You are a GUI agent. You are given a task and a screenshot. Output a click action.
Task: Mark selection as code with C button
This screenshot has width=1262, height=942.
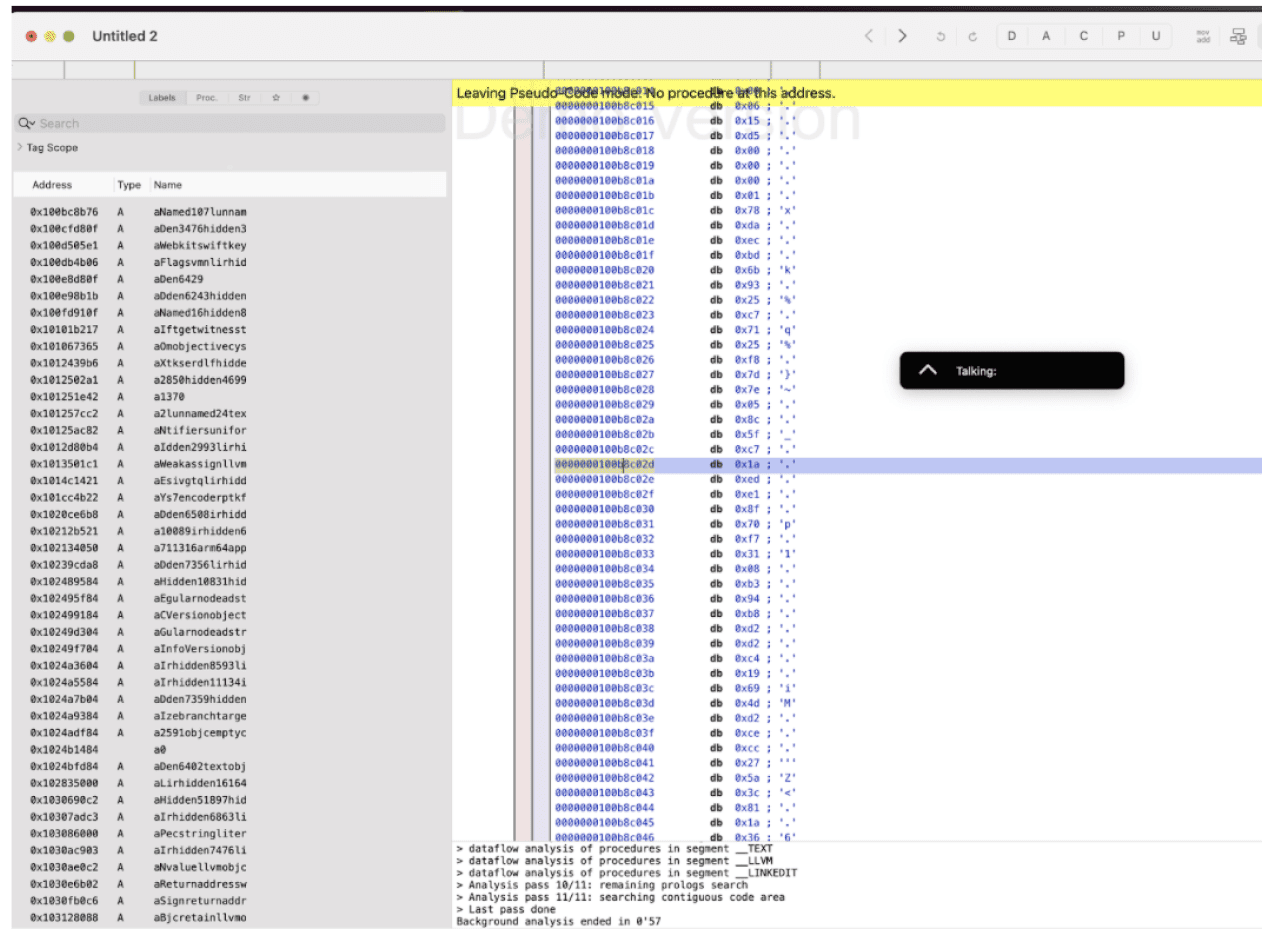(1083, 36)
